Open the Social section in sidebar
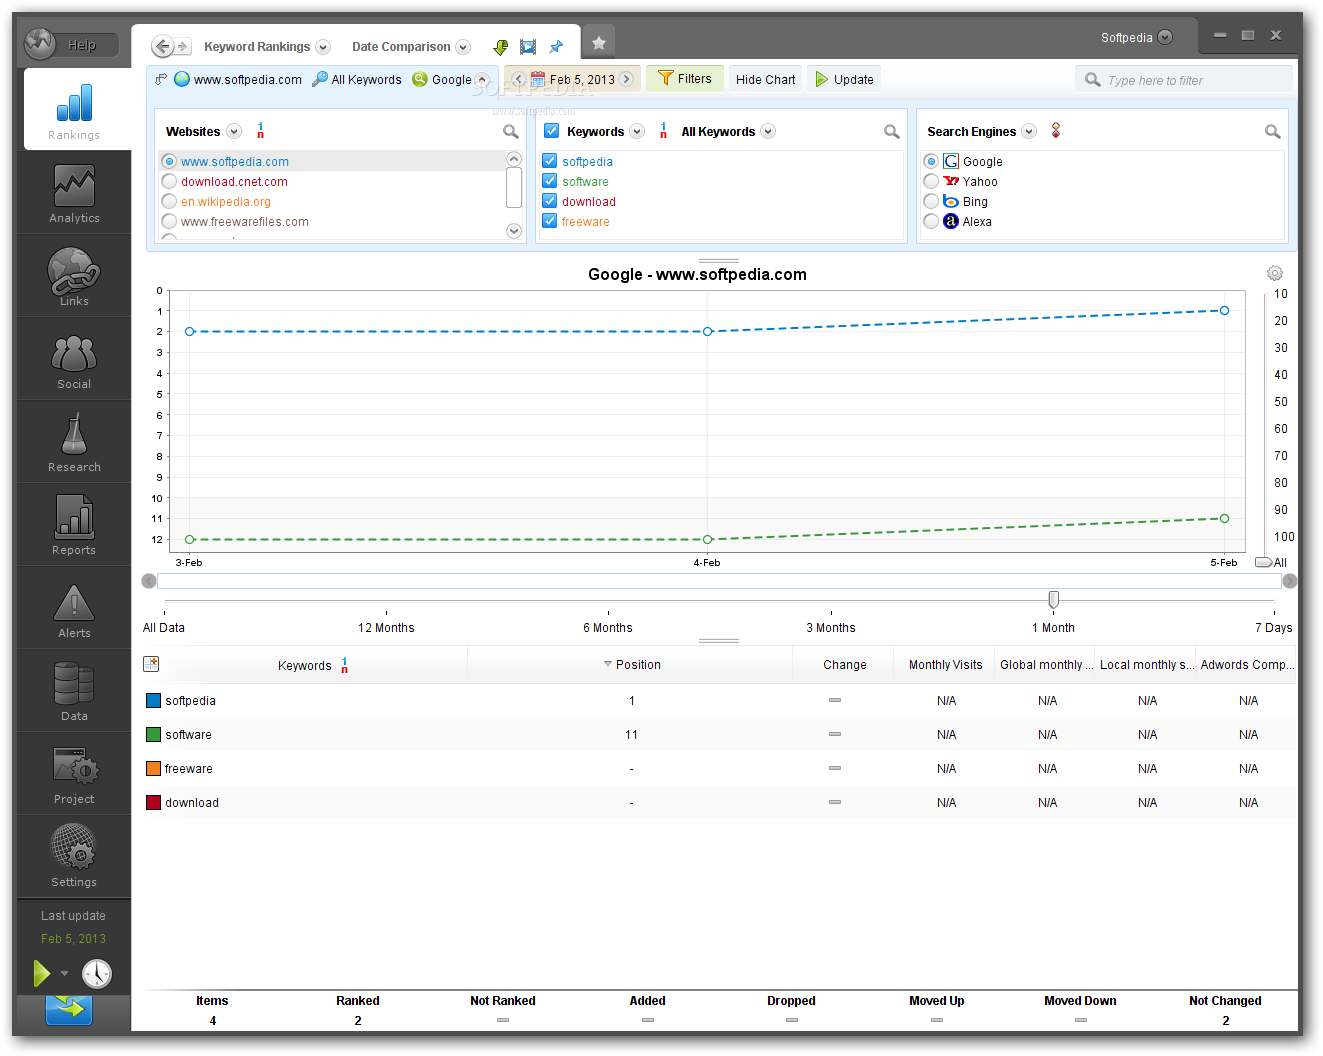 [74, 359]
